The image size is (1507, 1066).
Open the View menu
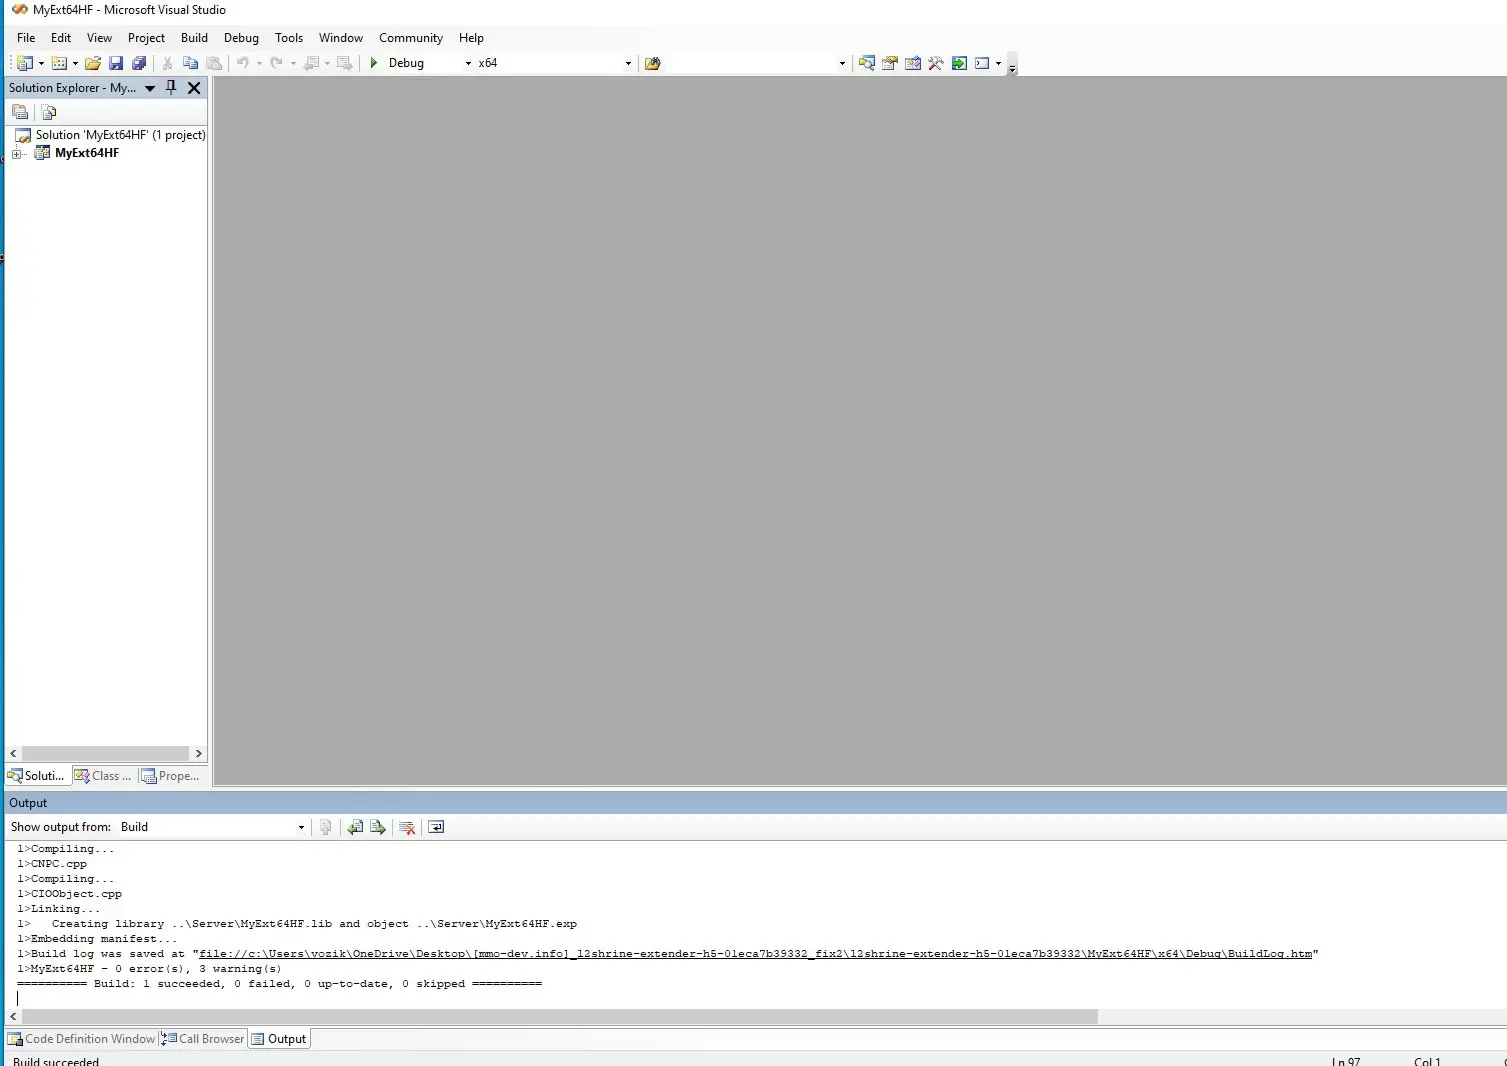pos(99,38)
